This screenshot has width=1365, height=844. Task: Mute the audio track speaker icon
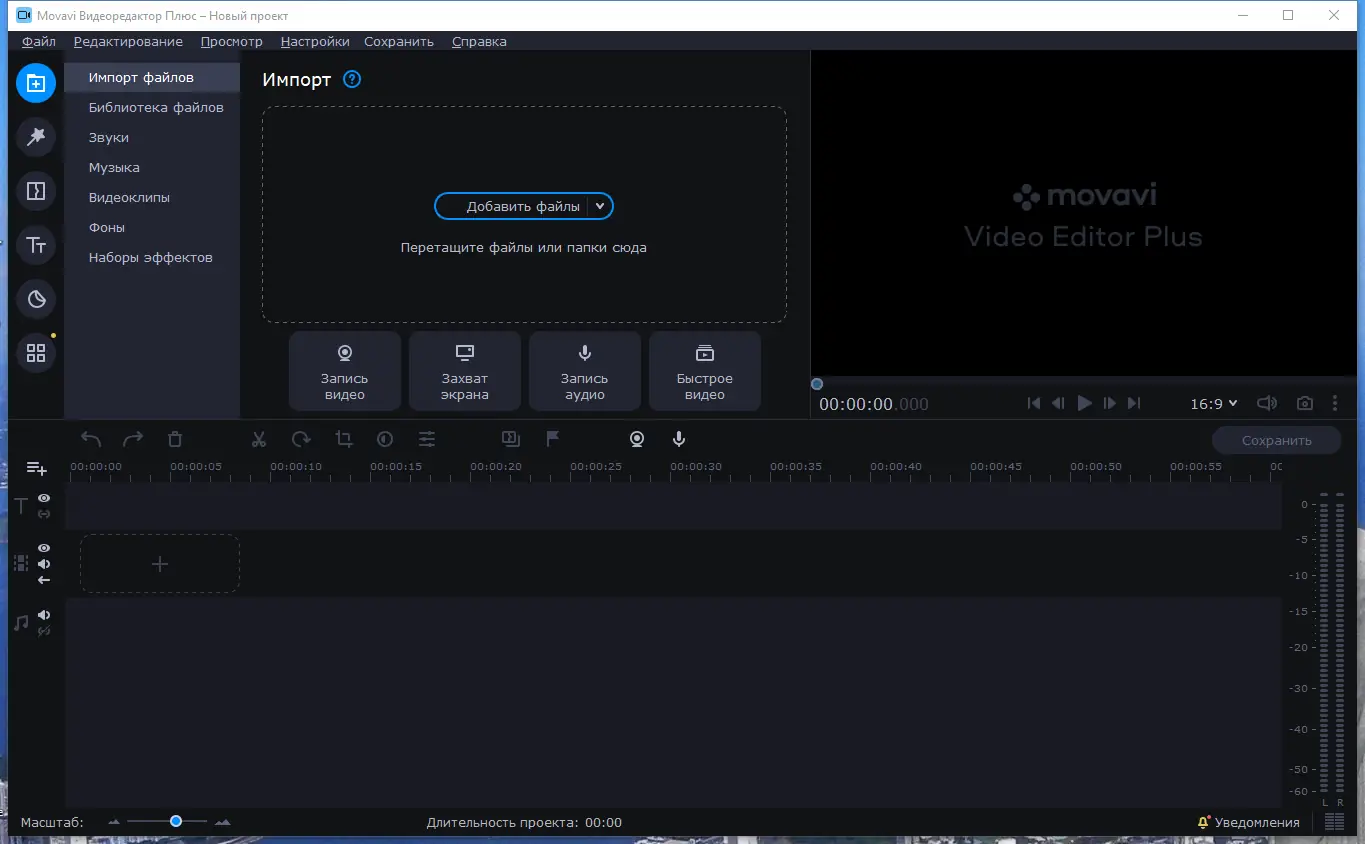[44, 616]
